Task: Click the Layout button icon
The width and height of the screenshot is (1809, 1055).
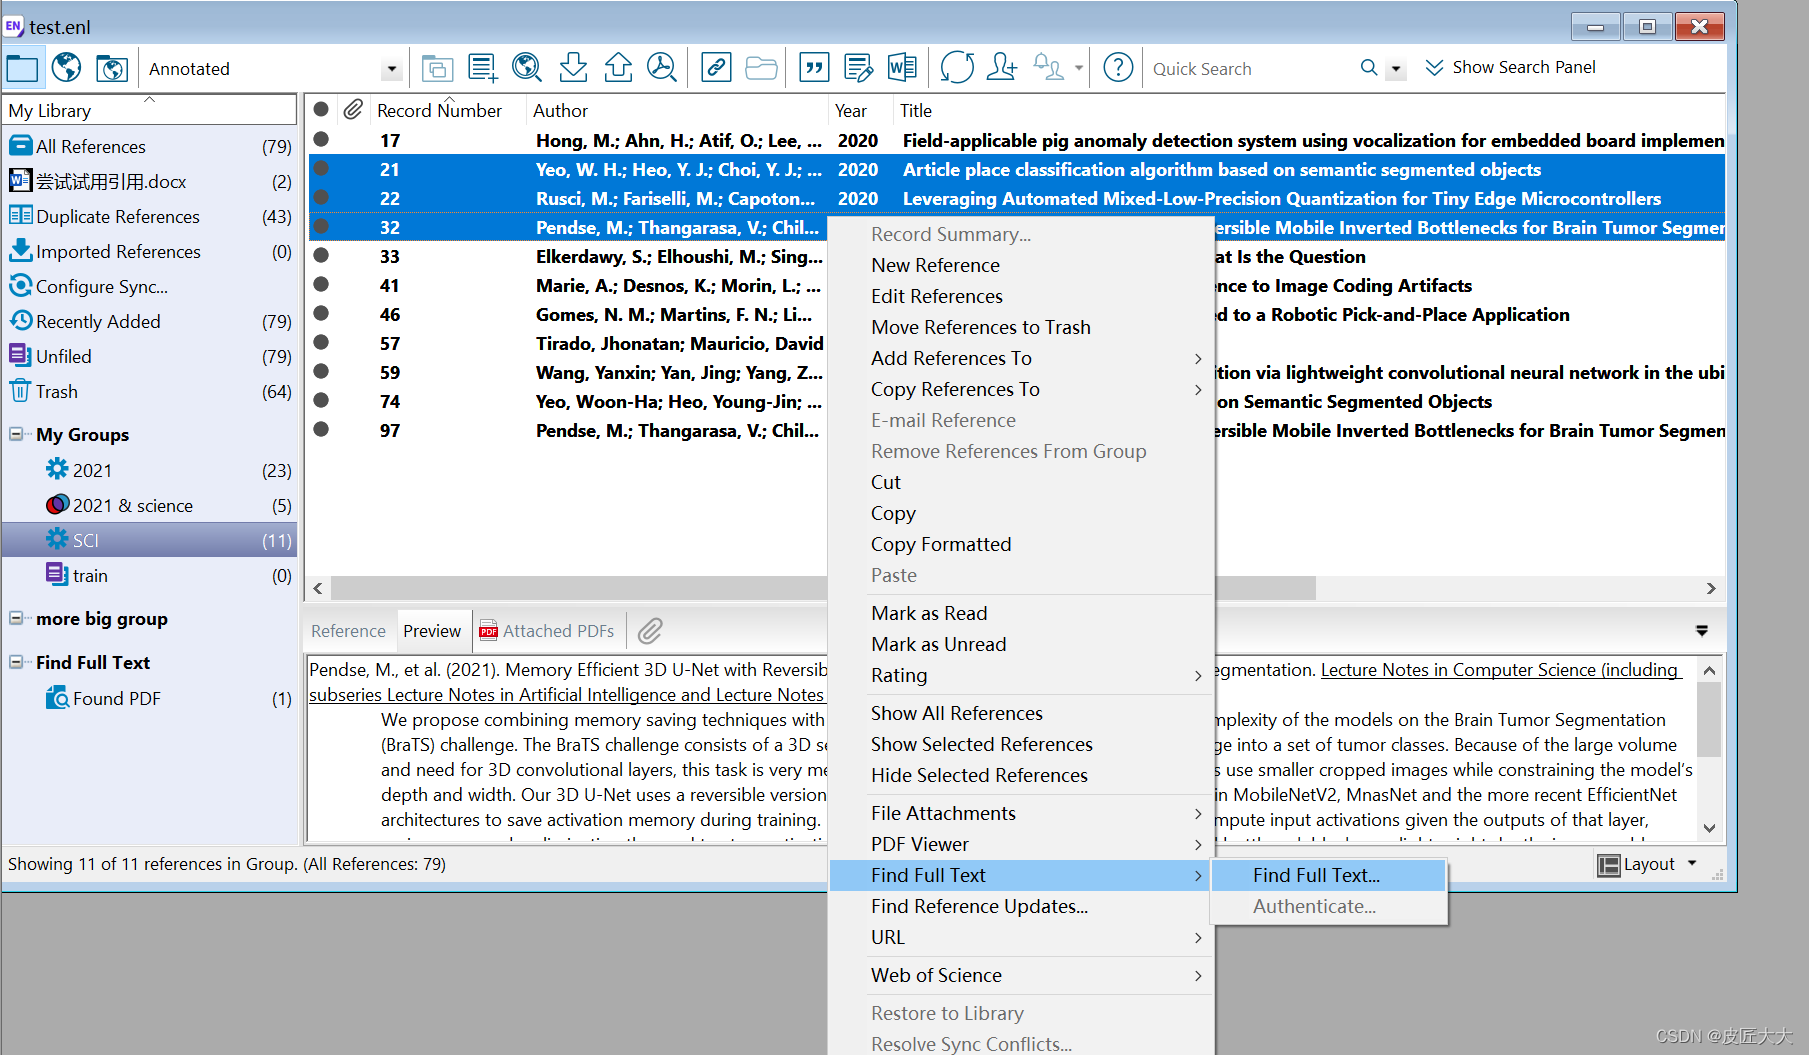Action: point(1609,865)
